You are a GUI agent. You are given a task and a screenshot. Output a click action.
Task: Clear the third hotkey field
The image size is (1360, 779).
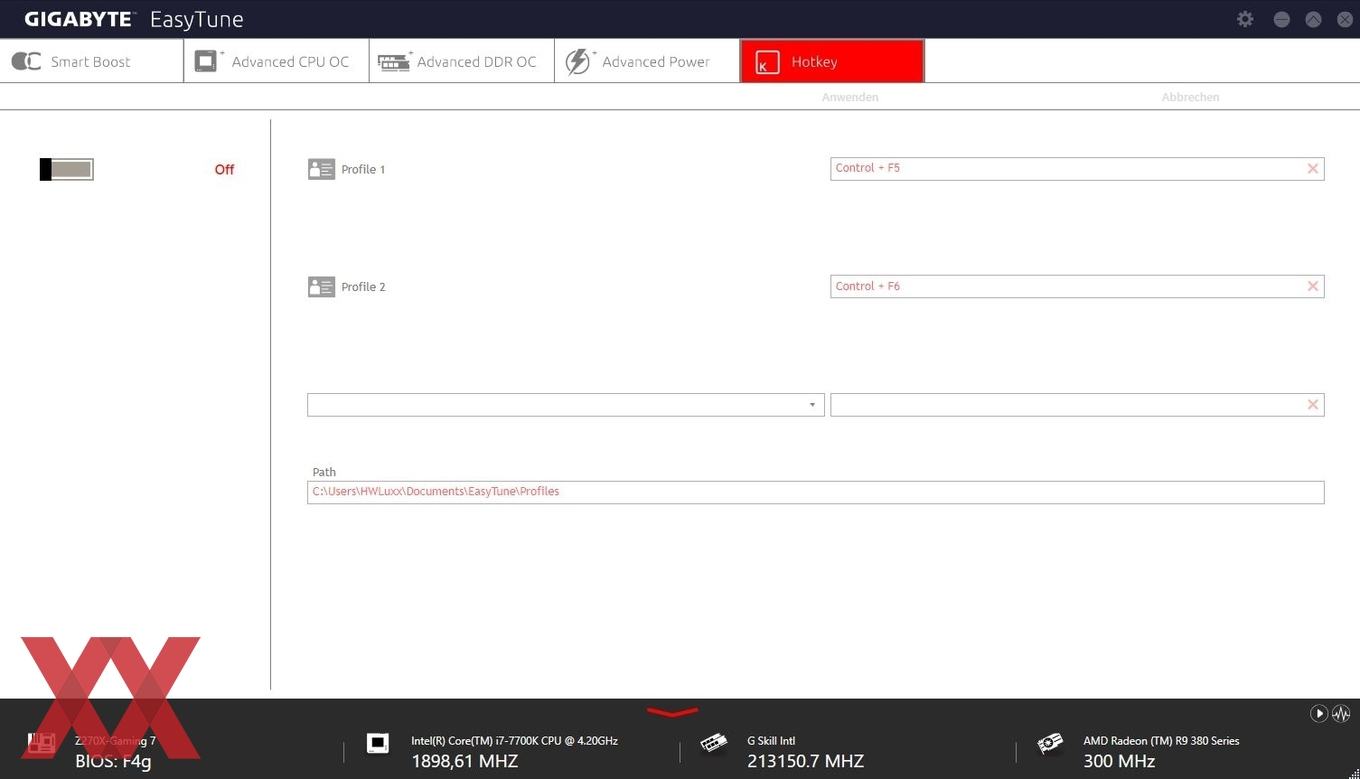click(1313, 405)
